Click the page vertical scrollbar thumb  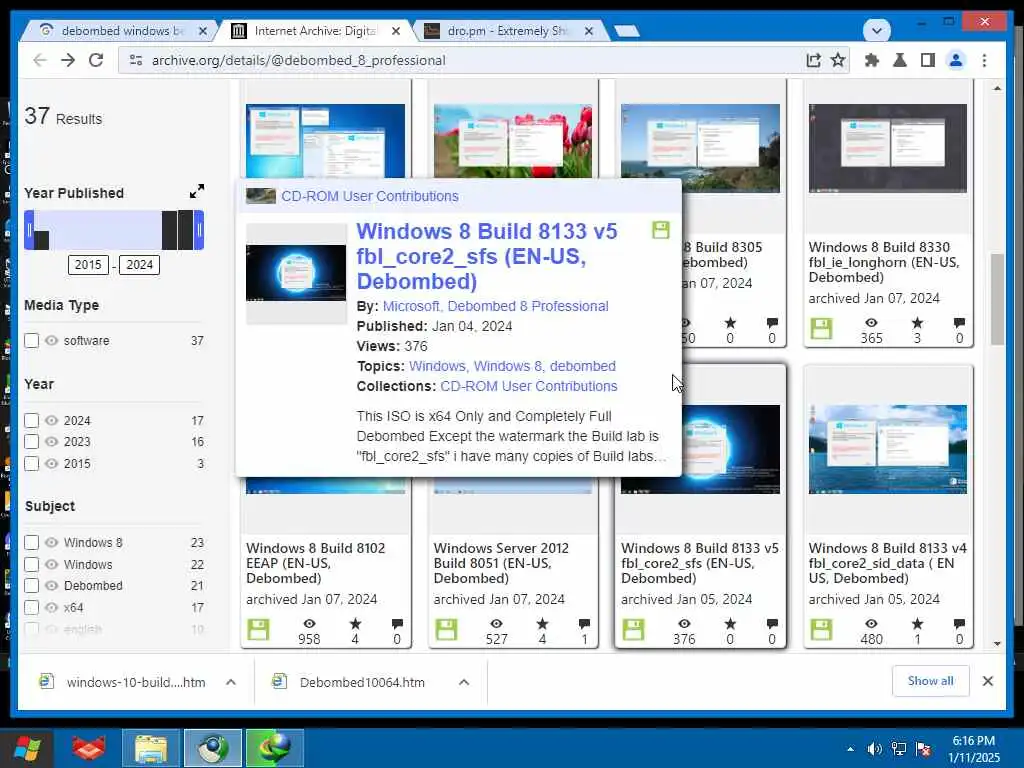(x=997, y=299)
